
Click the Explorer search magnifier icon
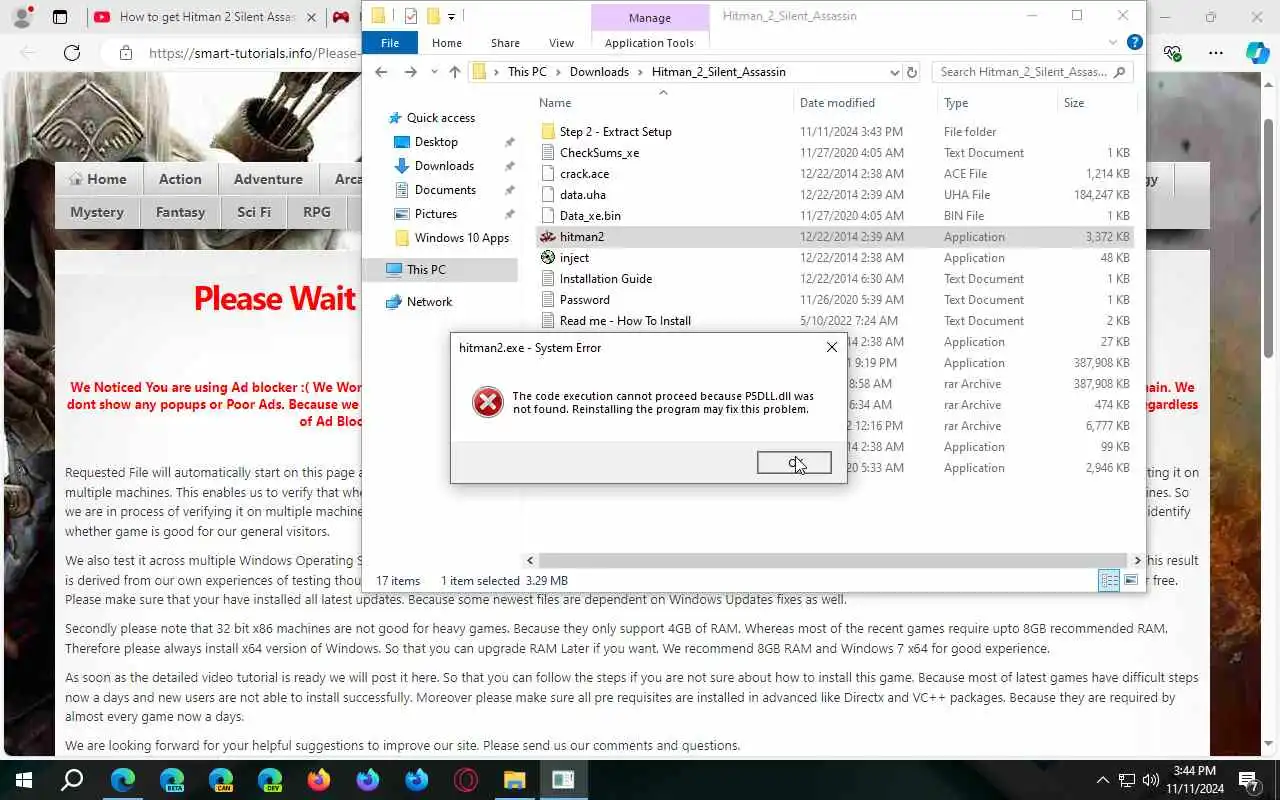[1119, 72]
